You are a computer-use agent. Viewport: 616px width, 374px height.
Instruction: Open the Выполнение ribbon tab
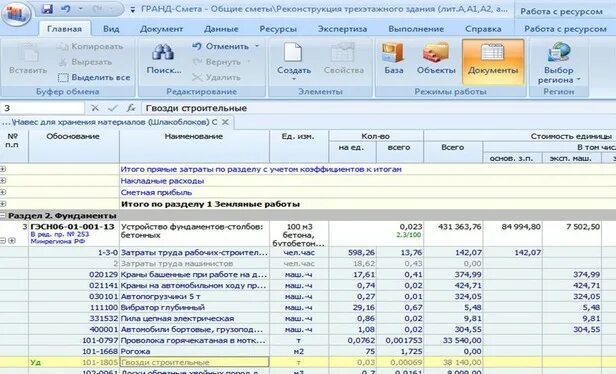(x=416, y=29)
